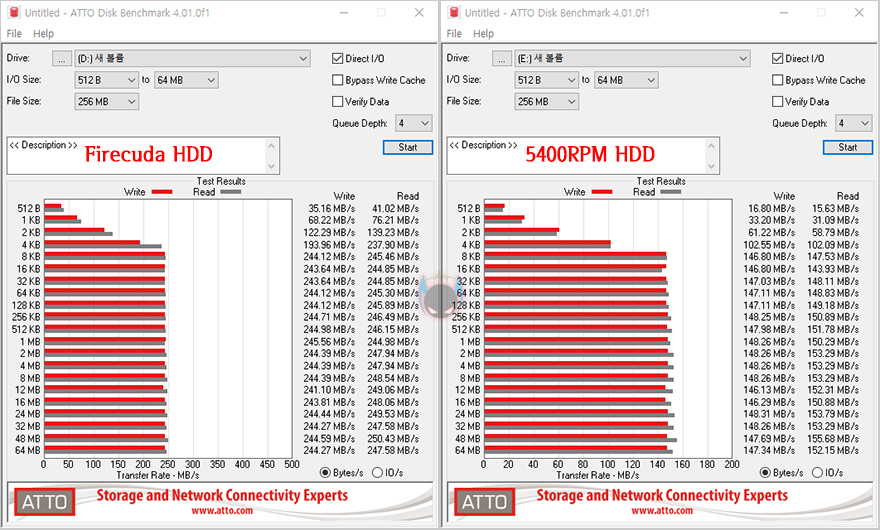Image resolution: width=880 pixels, height=530 pixels.
Task: Open Queue Depth dropdown in right window
Action: click(854, 123)
